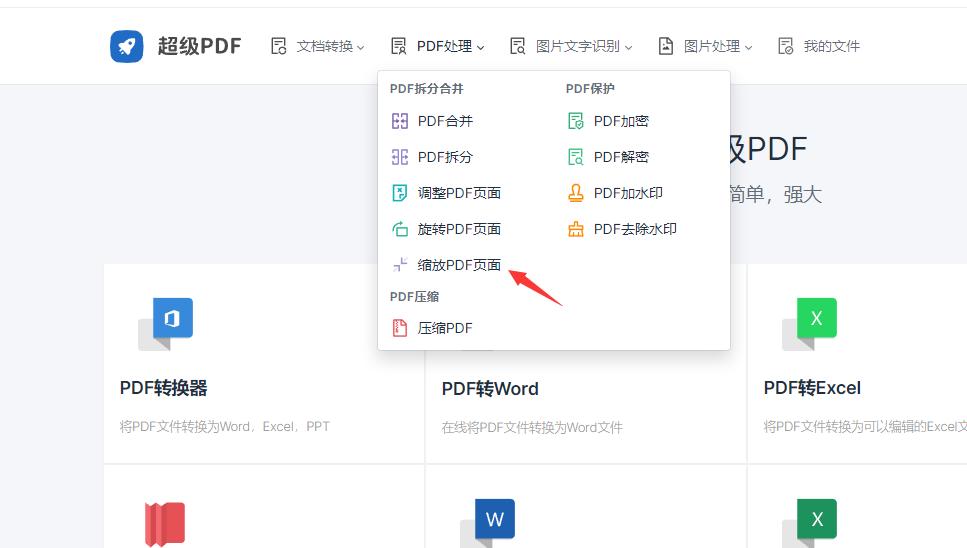Click the 在线将PDF文件转换为Word文件 description
Viewport: 967px width, 548px height.
pos(532,427)
